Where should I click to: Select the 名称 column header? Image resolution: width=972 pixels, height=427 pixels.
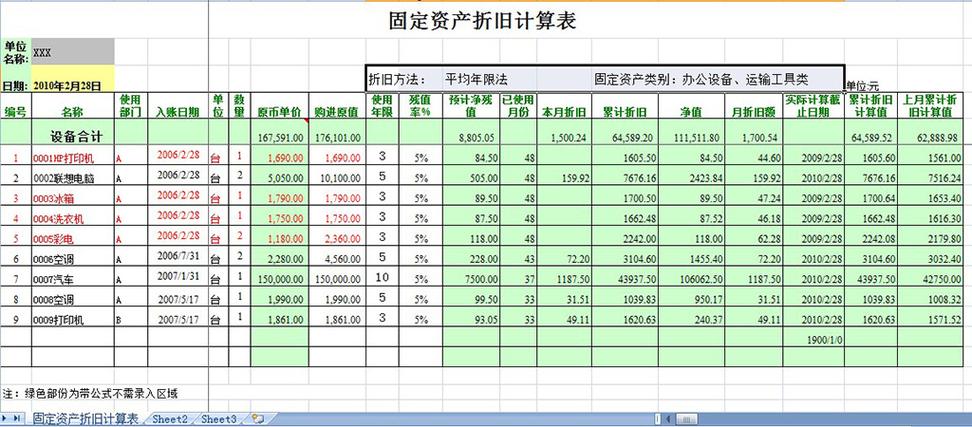pos(73,106)
